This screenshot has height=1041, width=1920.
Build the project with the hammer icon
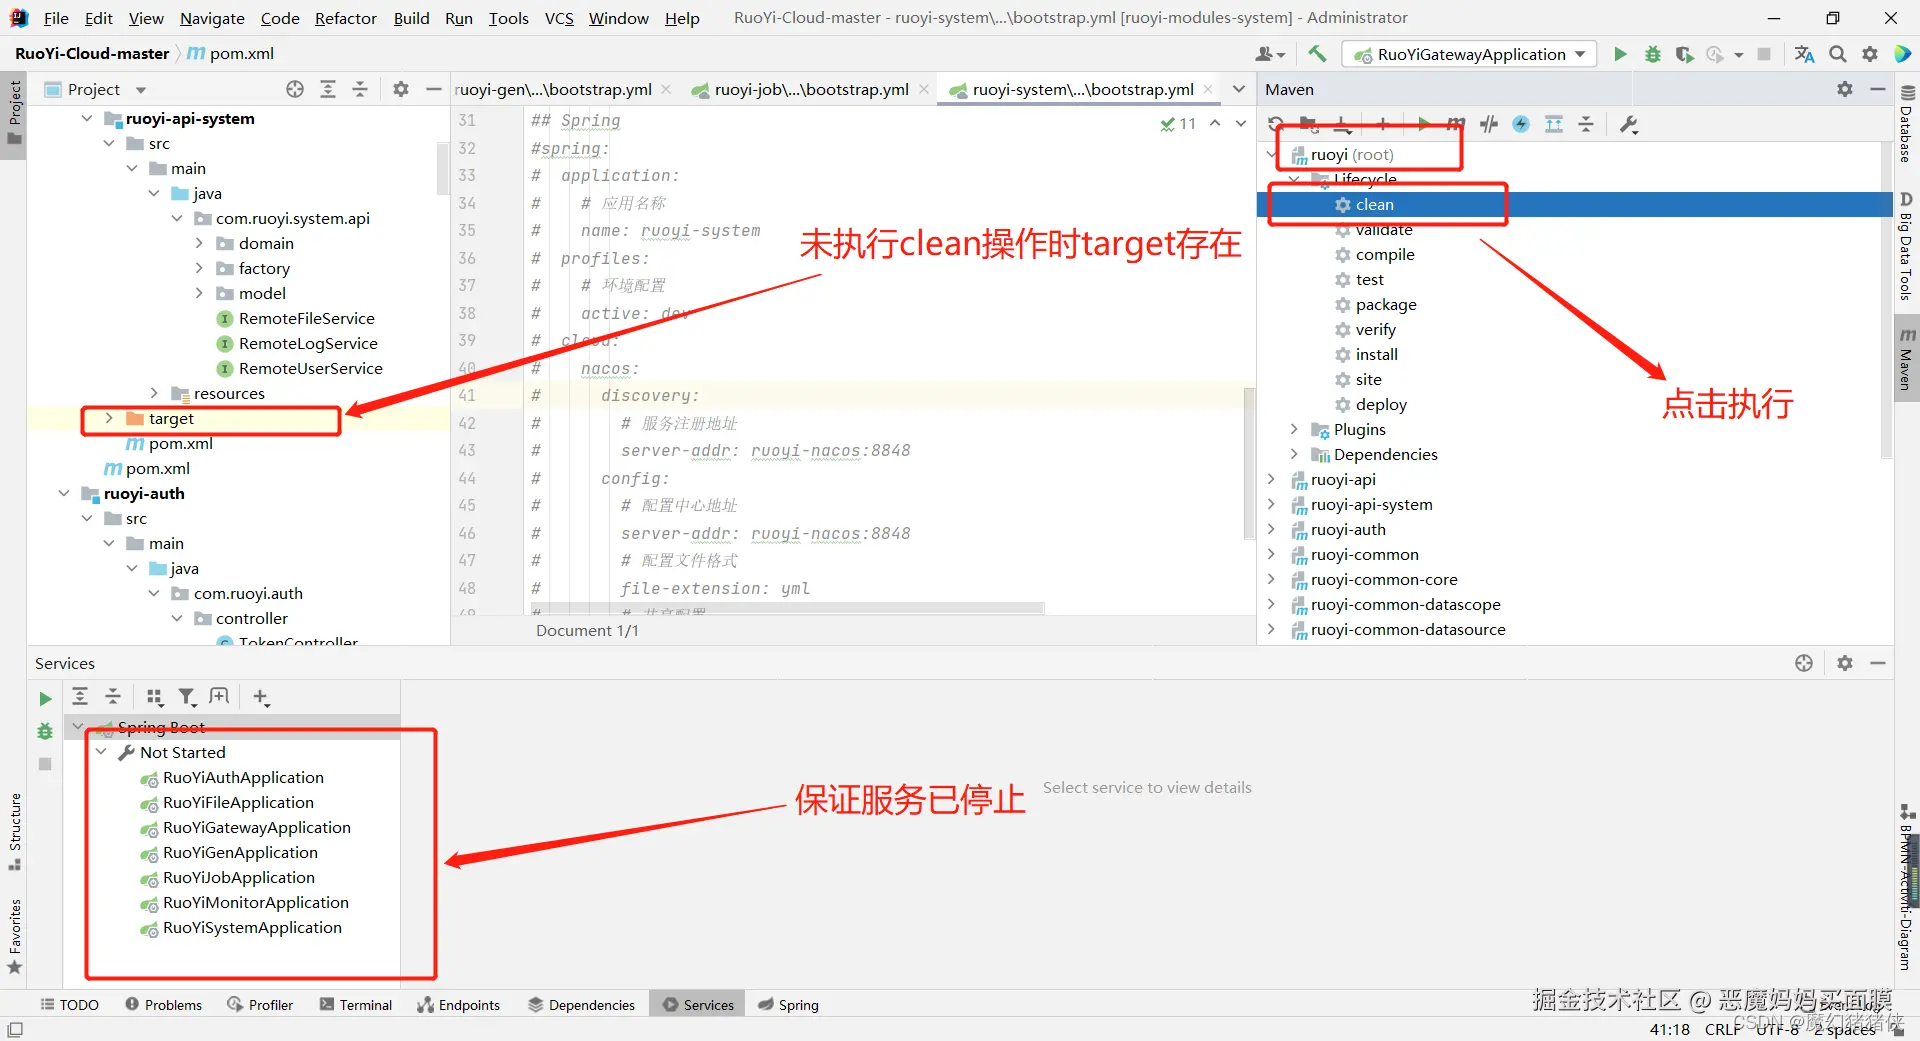pos(1317,54)
